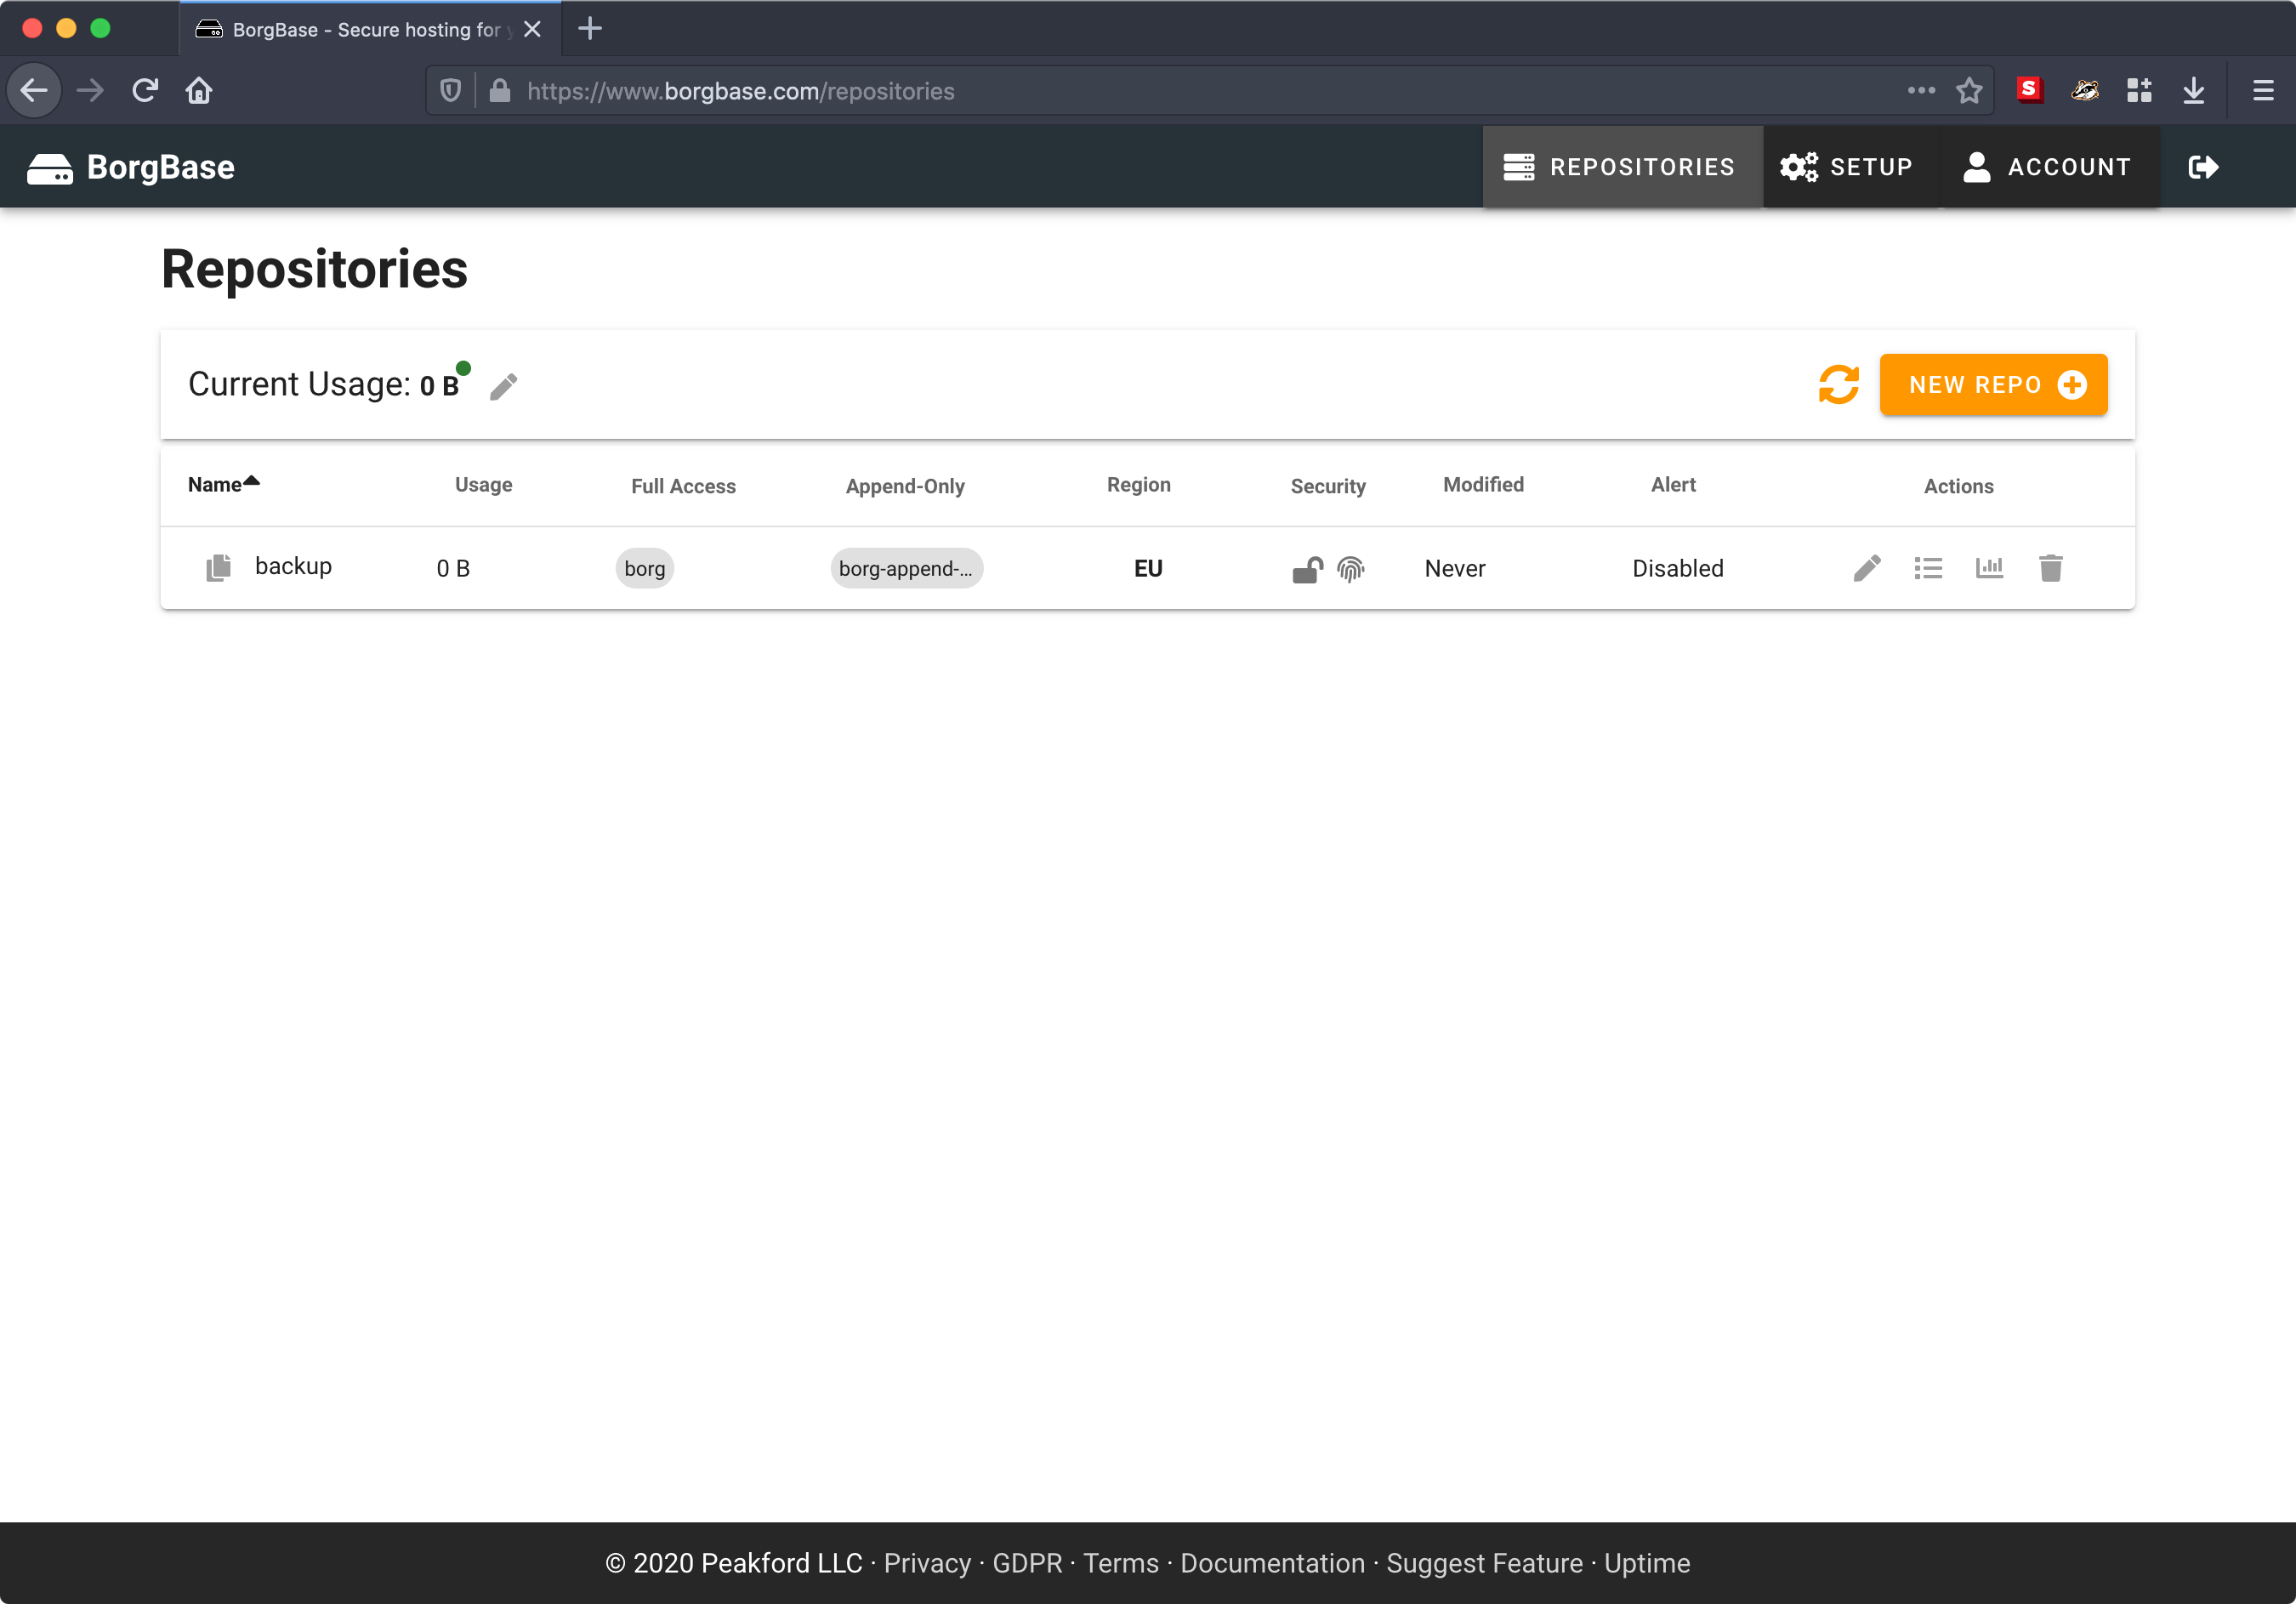
Task: Click the Repositories page heading
Action: [x=315, y=269]
